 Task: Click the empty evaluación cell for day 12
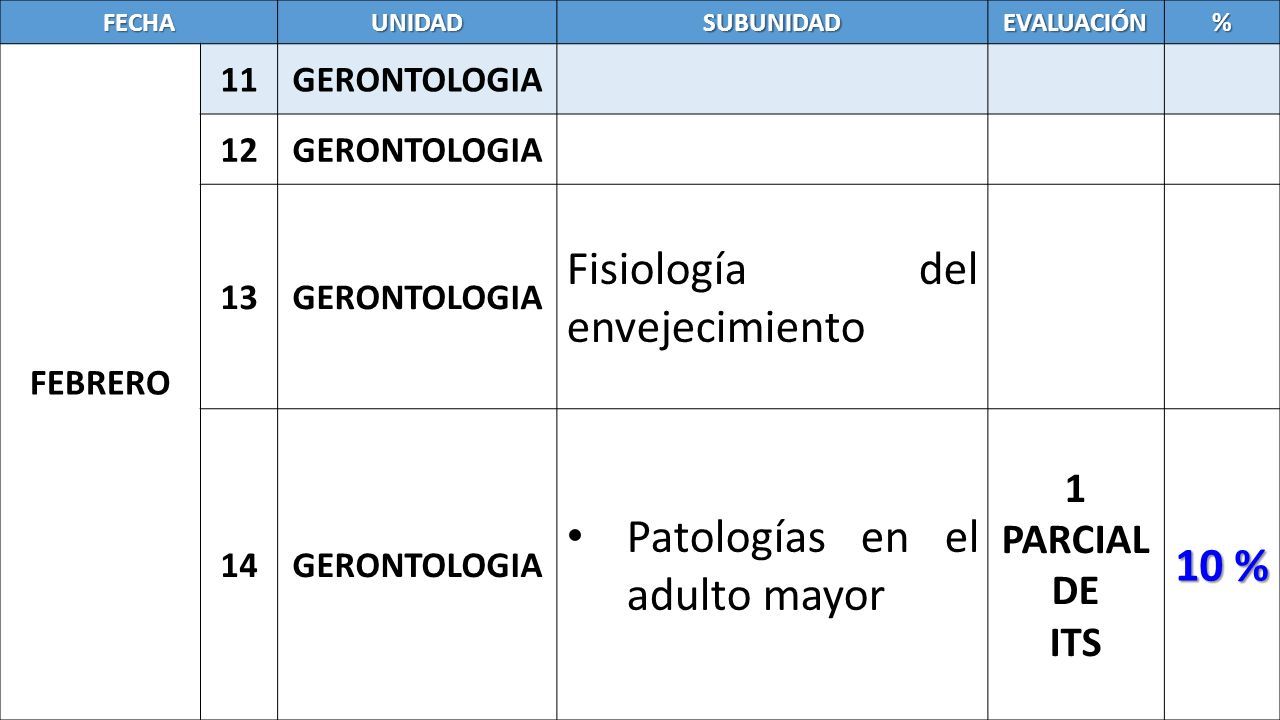click(x=1076, y=149)
